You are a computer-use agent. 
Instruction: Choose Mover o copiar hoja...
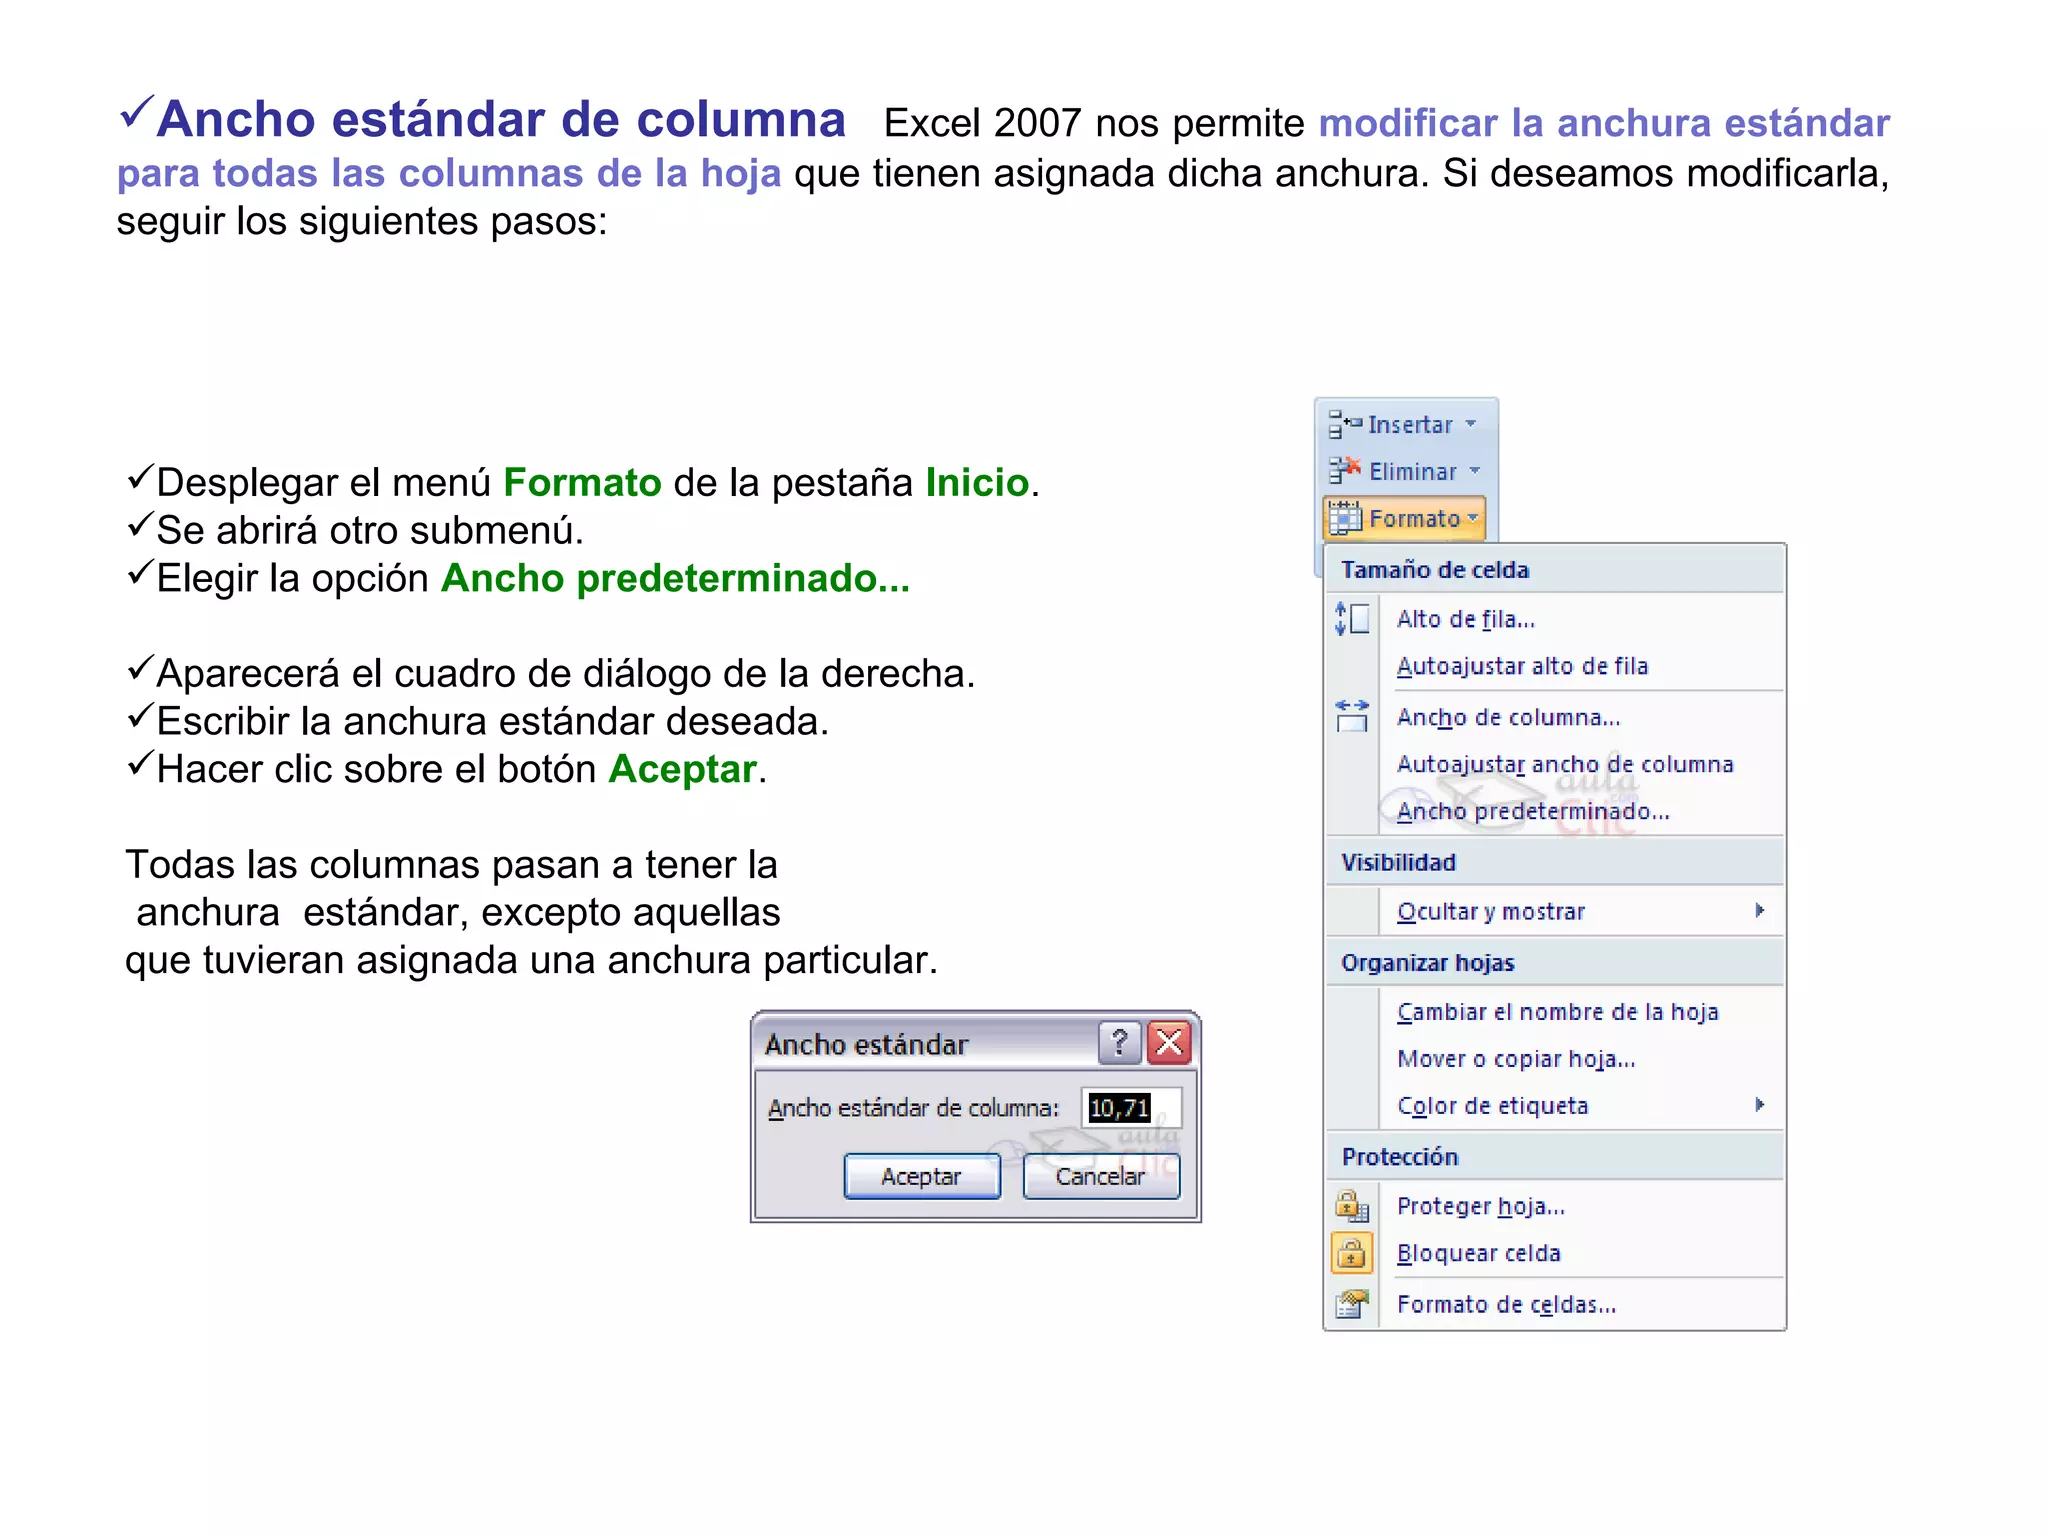tap(1516, 1059)
